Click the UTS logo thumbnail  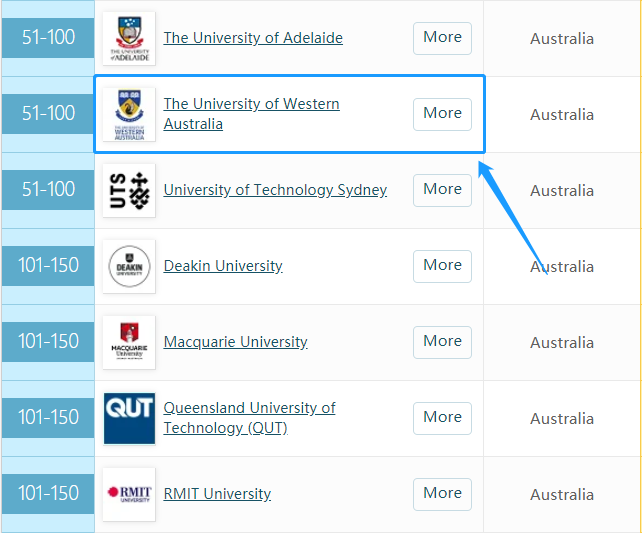click(x=129, y=190)
